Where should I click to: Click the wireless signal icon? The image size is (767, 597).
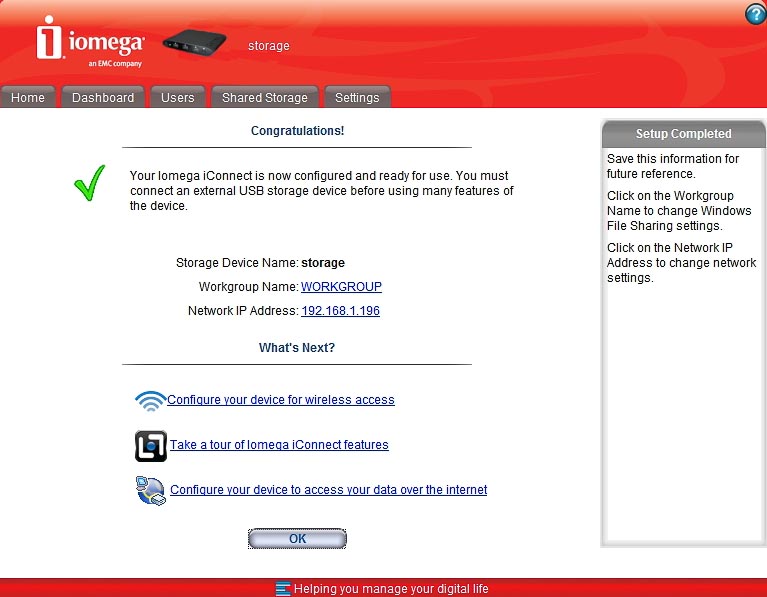(x=150, y=401)
